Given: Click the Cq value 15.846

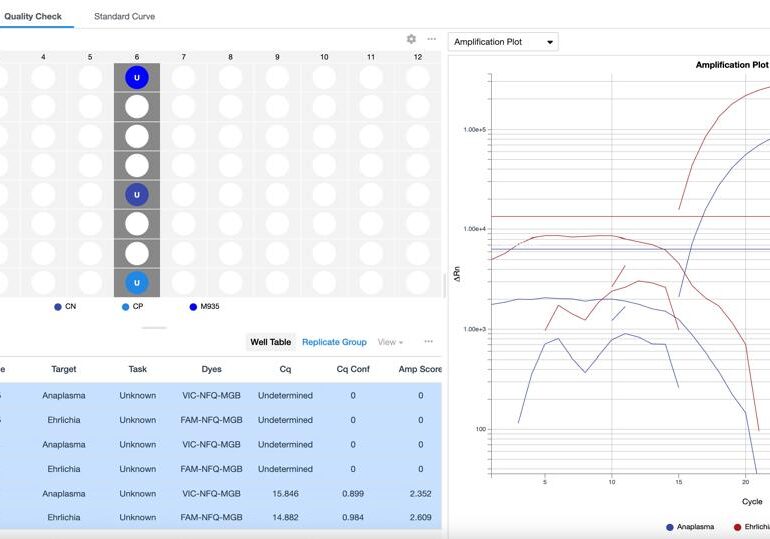Looking at the screenshot, I should 285,493.
